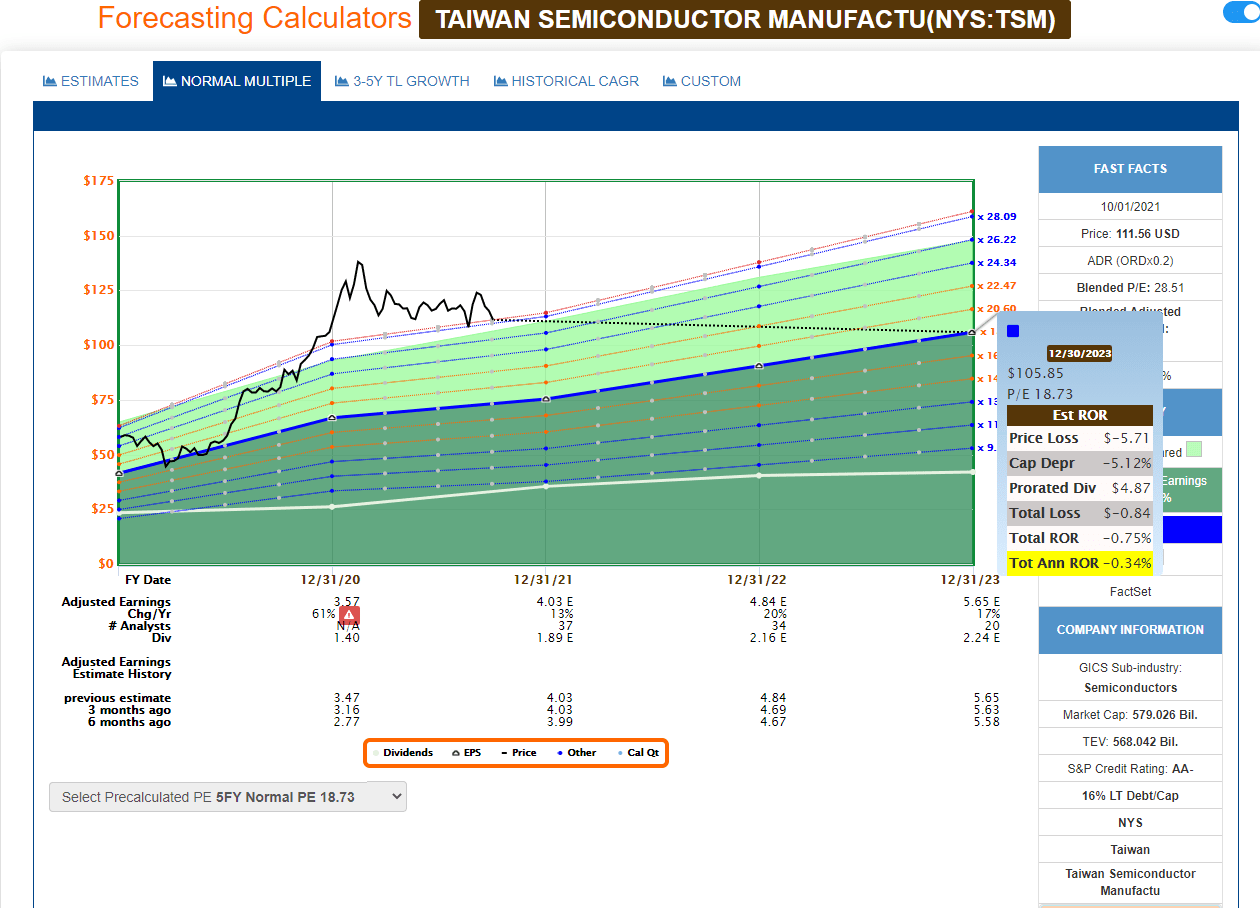1260x908 pixels.
Task: Click the Price Loss row in tooltip
Action: tap(1080, 438)
